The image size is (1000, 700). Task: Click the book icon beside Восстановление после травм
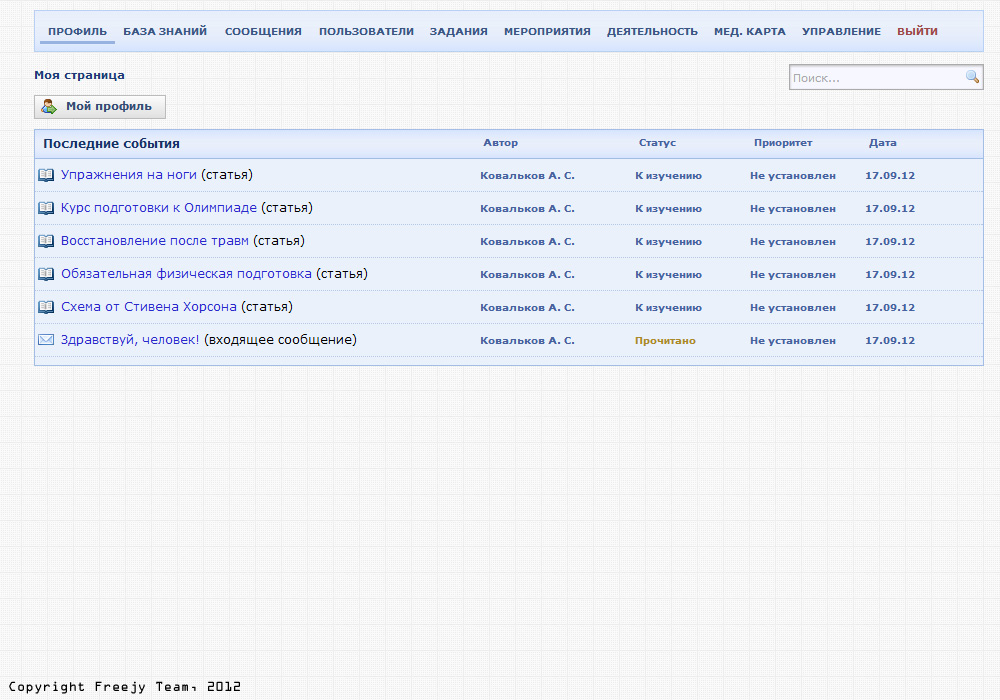tap(46, 241)
